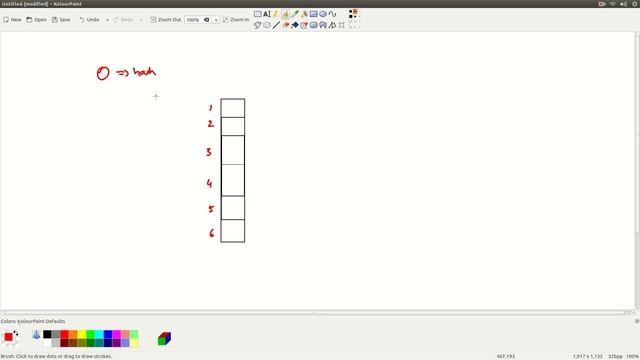Select the Line tool
Image resolution: width=640 pixels, height=360 pixels.
pyautogui.click(x=276, y=25)
